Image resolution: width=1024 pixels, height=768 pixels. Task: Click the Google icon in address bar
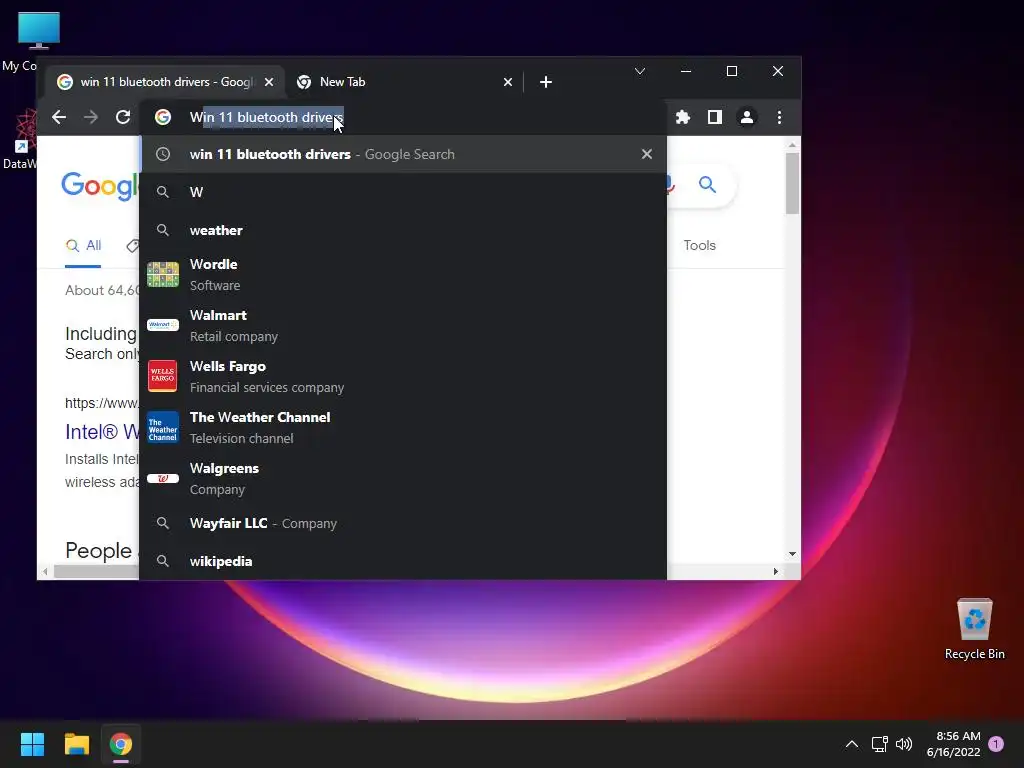(163, 117)
